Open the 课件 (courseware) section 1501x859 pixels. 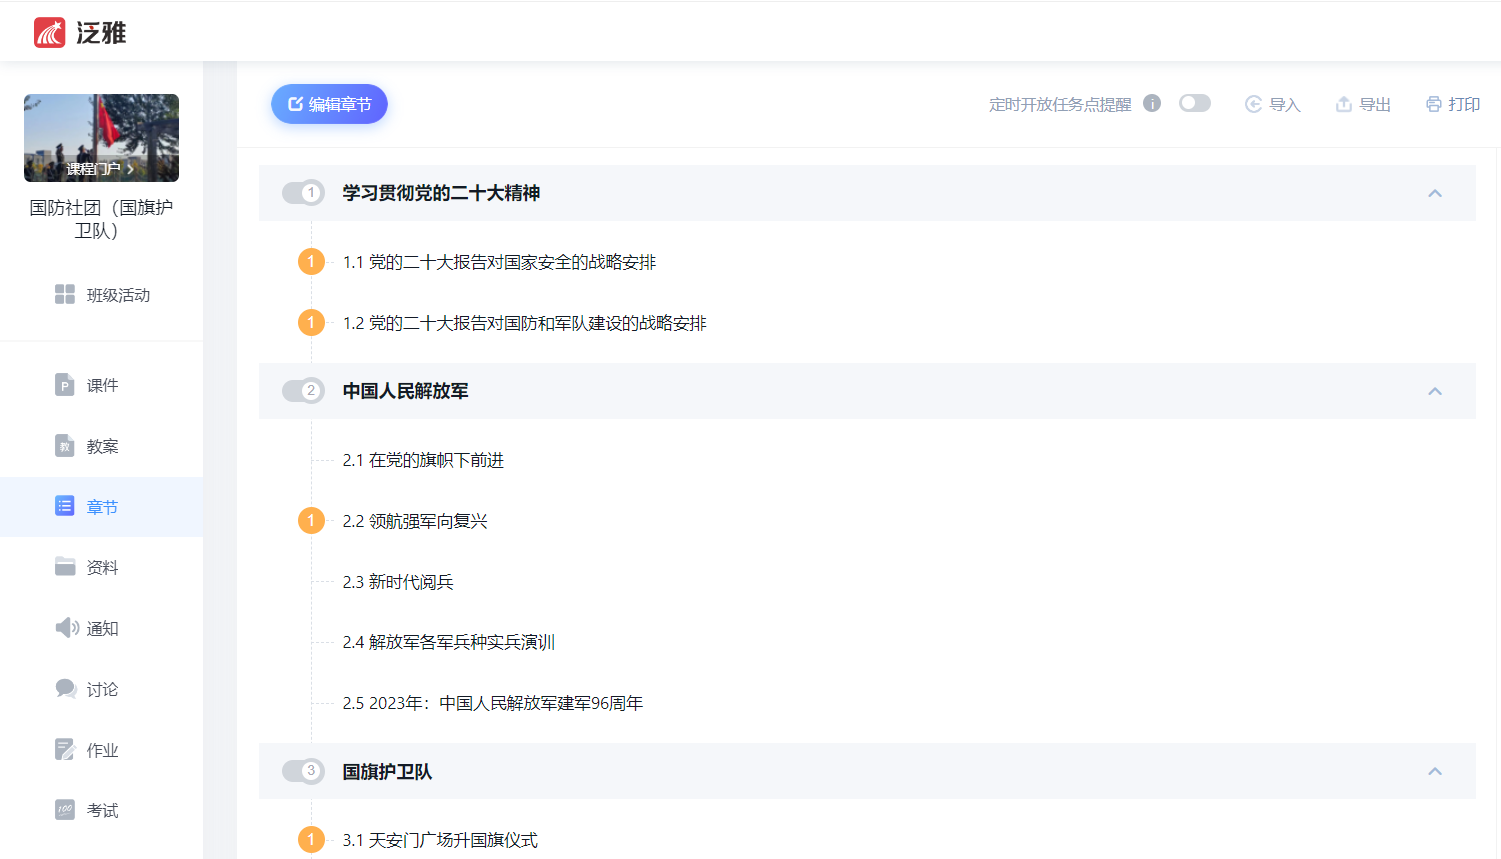point(103,385)
